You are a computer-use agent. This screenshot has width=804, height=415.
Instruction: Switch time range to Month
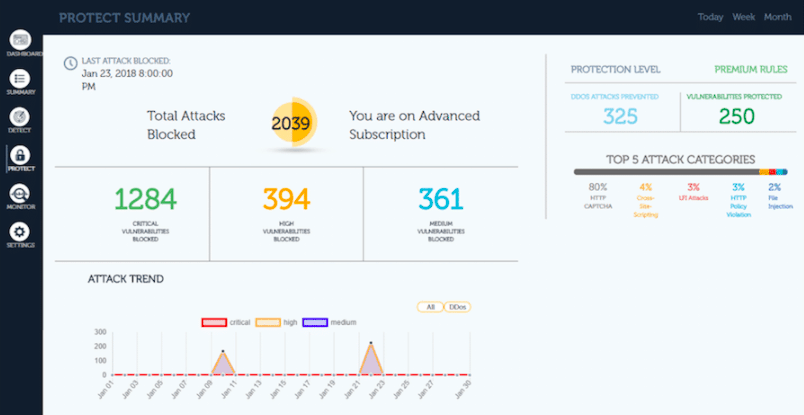pyautogui.click(x=777, y=17)
